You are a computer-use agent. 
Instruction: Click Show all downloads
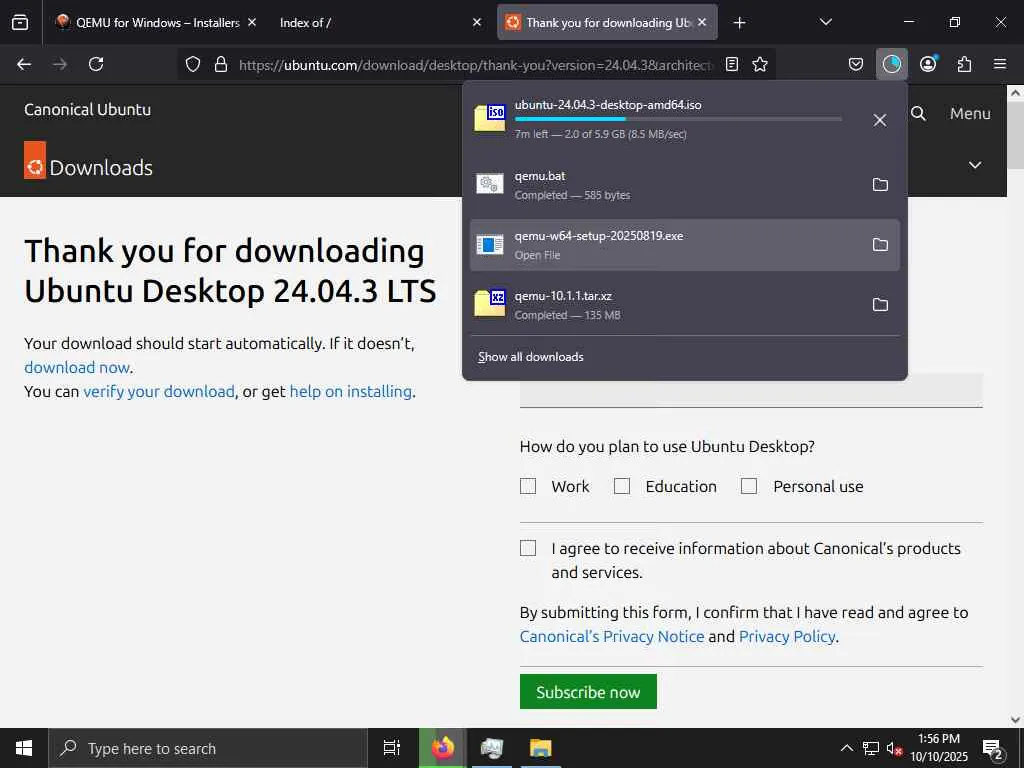point(530,357)
